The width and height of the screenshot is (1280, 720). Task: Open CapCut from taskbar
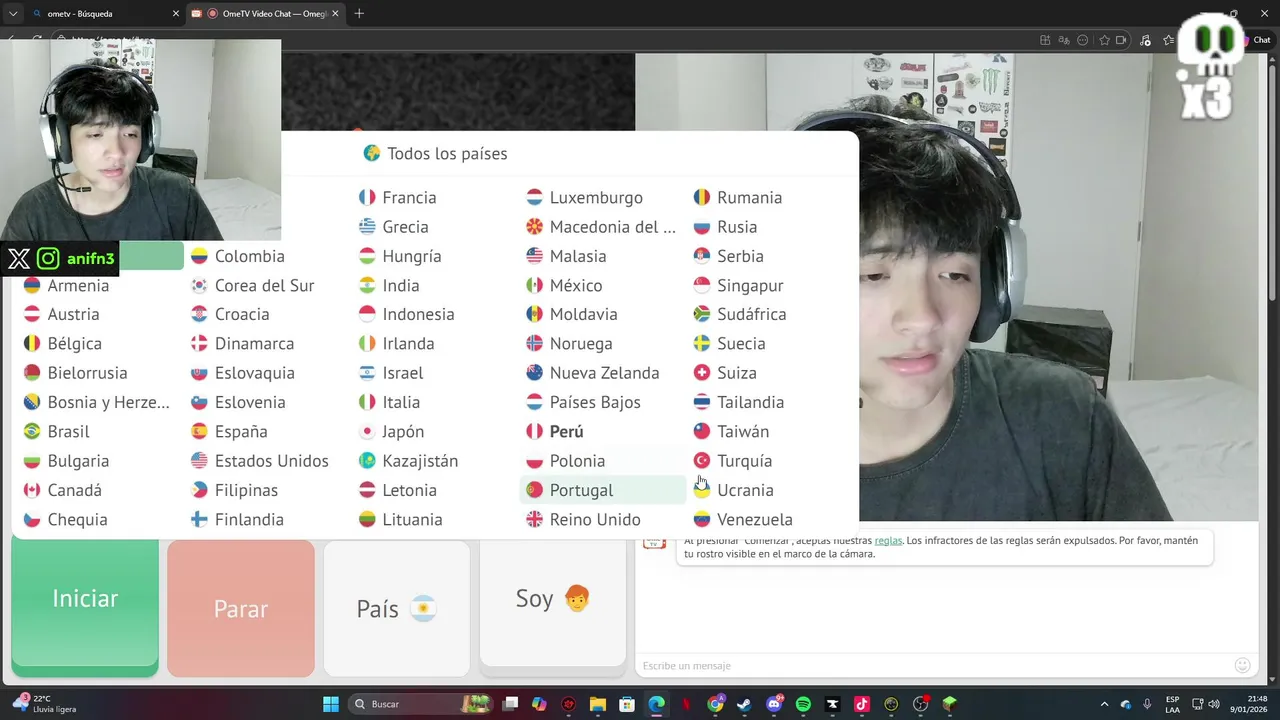(832, 704)
